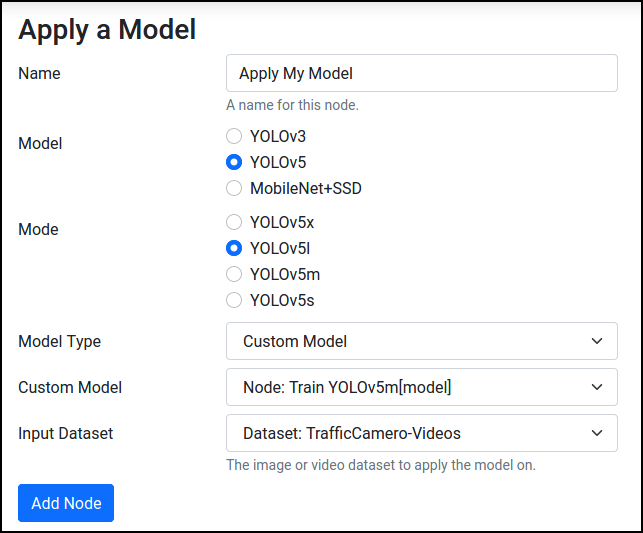
Task: Click the MobileNet+SSD label text
Action: [306, 188]
